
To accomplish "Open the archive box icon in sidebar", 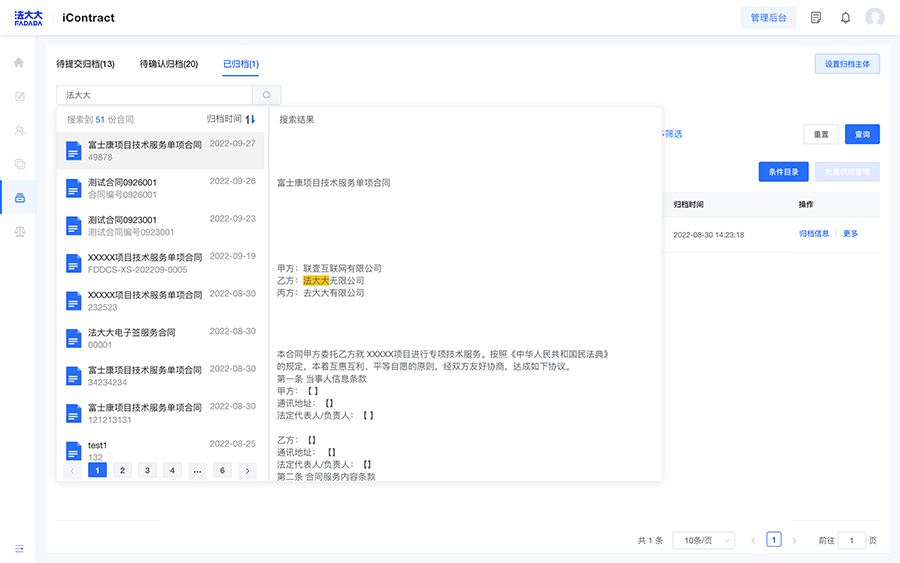I will click(x=18, y=197).
